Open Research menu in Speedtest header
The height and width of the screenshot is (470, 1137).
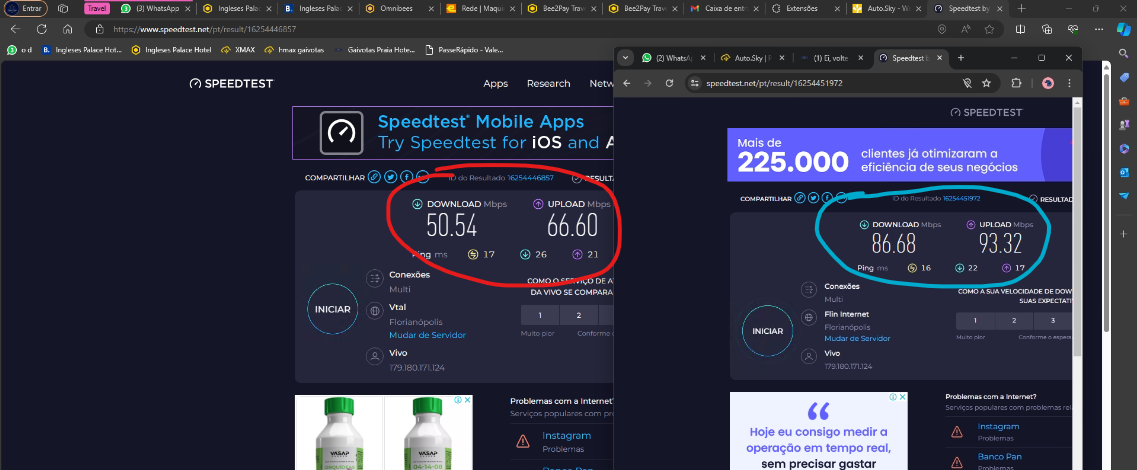pyautogui.click(x=548, y=84)
